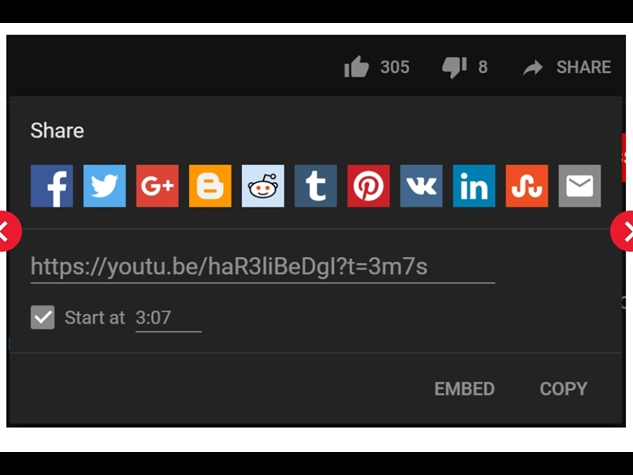
Task: Click the Google Plus share icon
Action: tap(157, 186)
